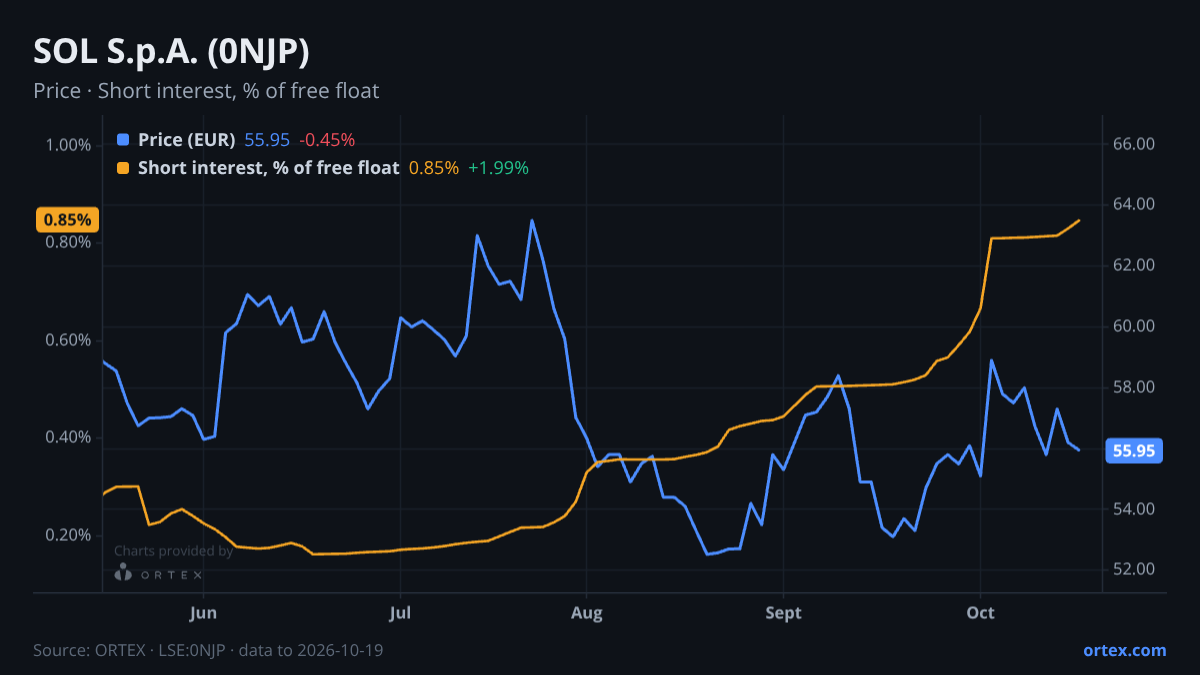Viewport: 1200px width, 675px height.
Task: Click the blue Price (EUR) legend swatch
Action: [123, 140]
